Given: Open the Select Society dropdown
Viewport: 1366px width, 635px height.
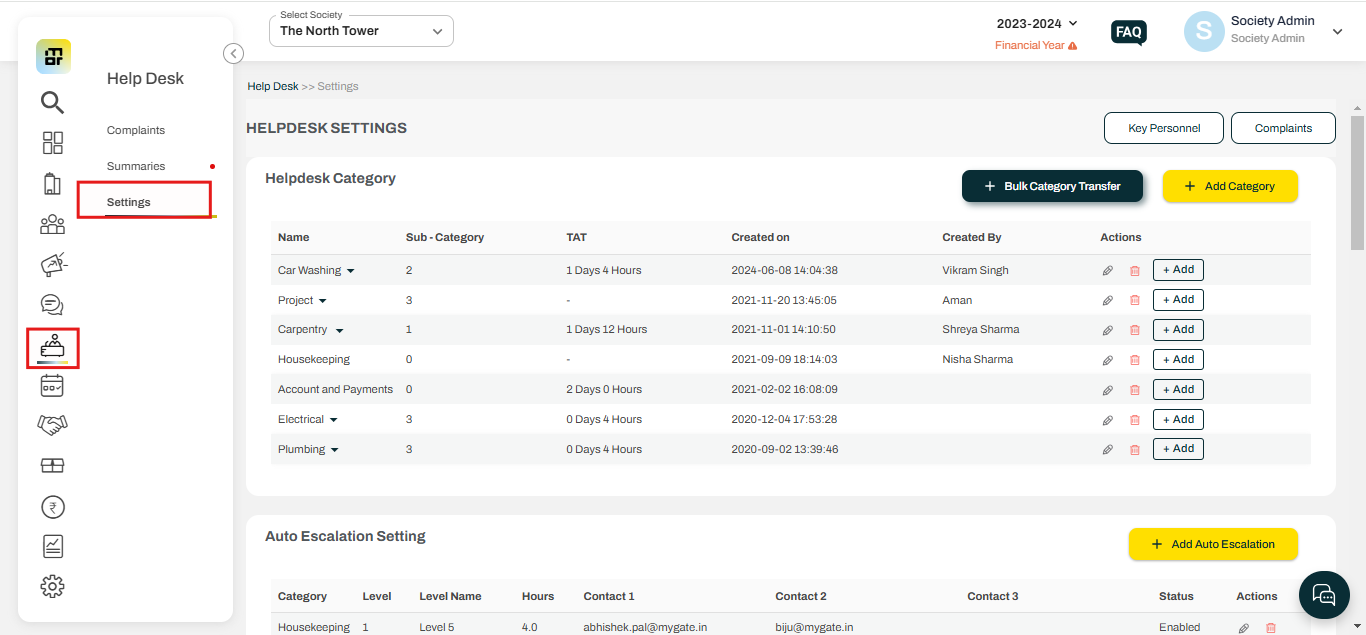Looking at the screenshot, I should [361, 31].
